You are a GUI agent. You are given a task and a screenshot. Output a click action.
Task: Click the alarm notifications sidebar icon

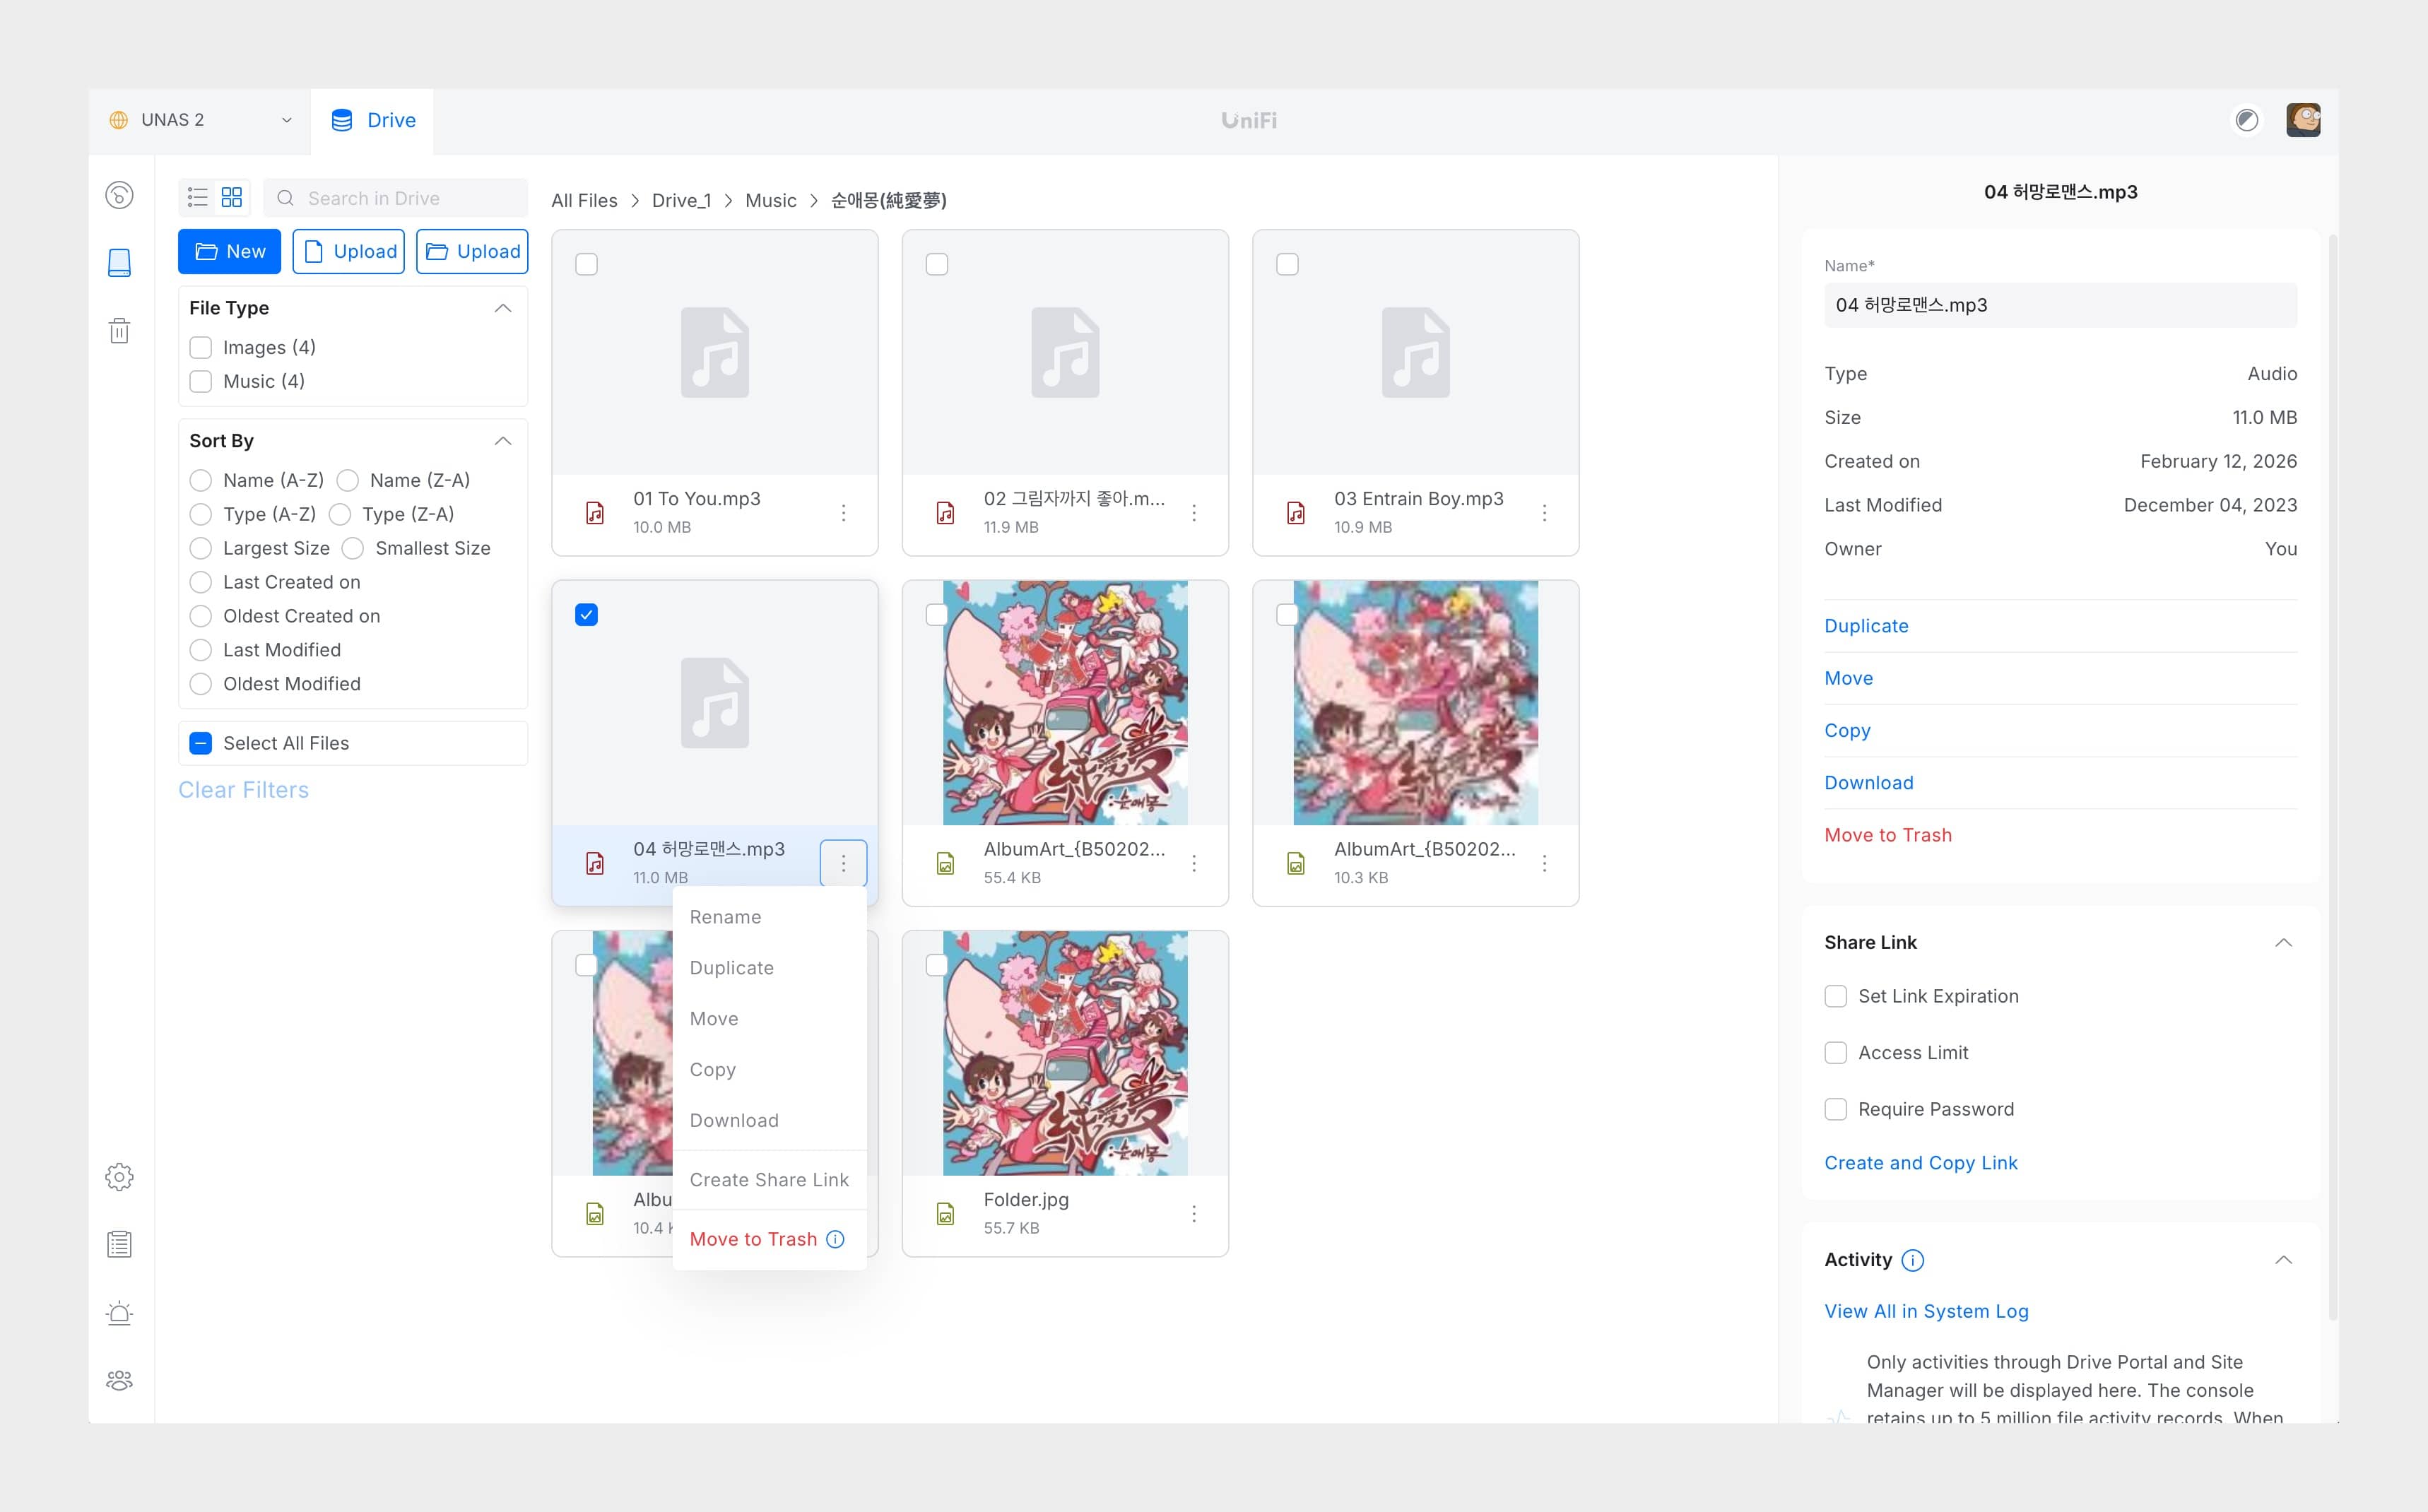[119, 1313]
